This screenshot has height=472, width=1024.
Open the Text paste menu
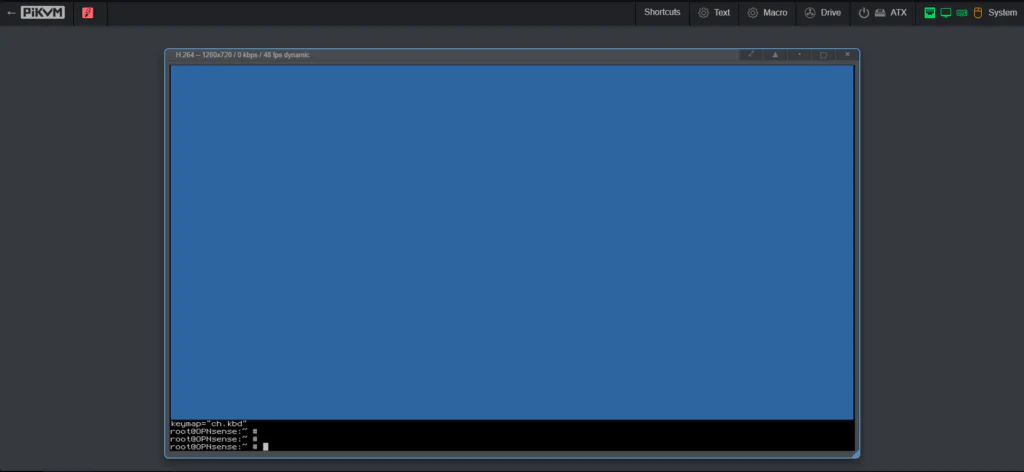click(721, 13)
